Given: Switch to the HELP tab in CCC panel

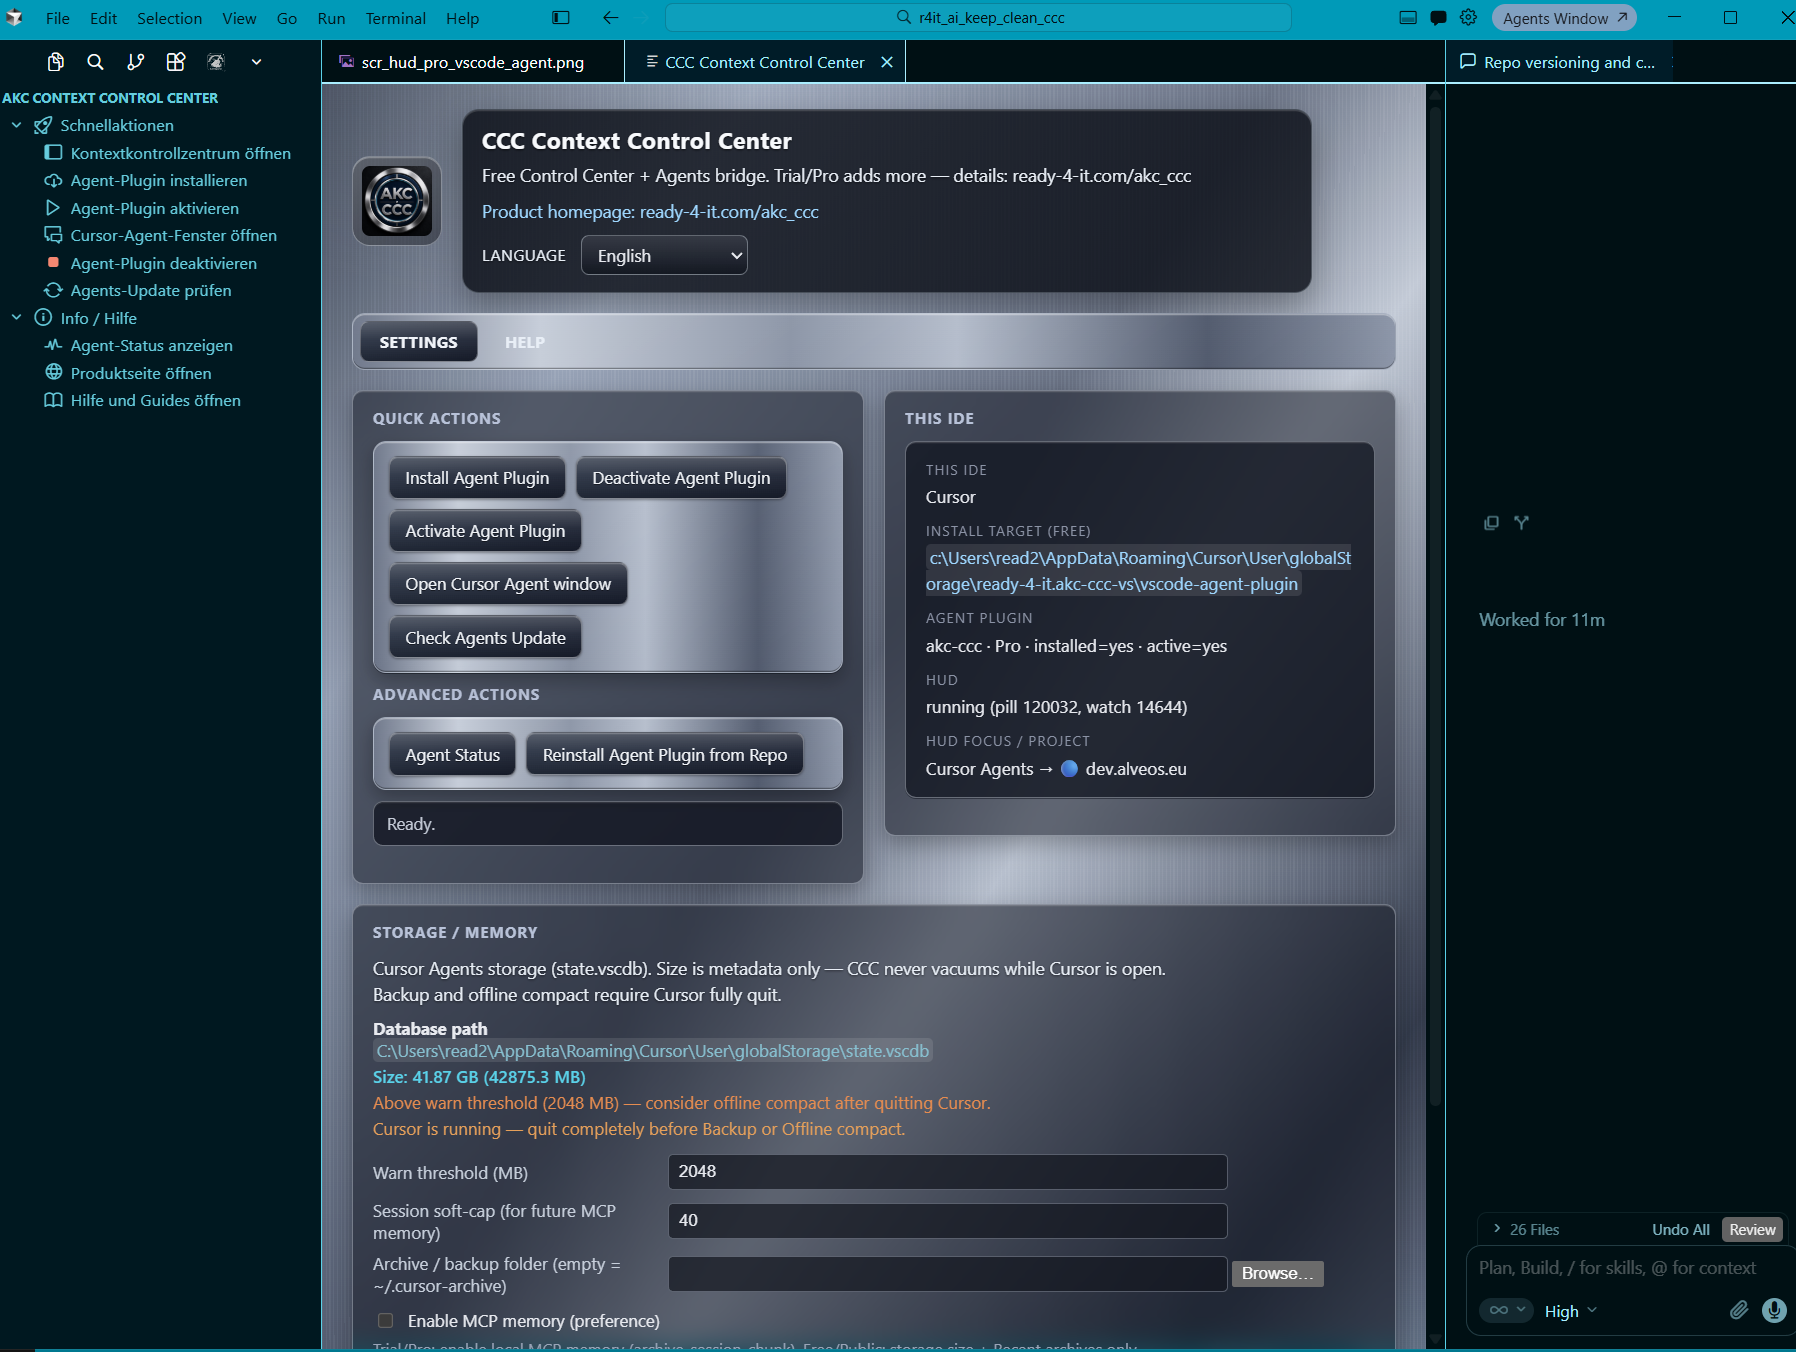Looking at the screenshot, I should click(525, 342).
